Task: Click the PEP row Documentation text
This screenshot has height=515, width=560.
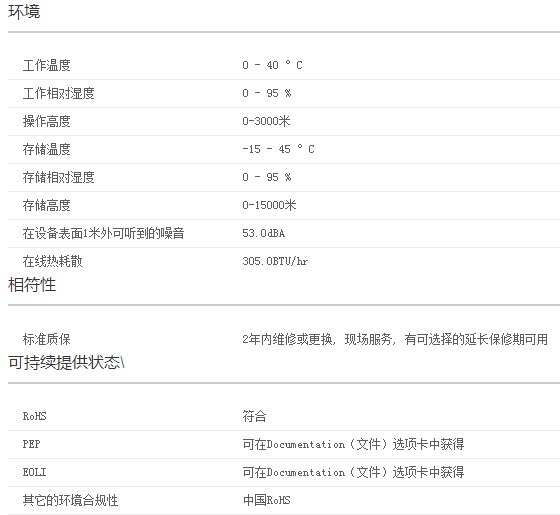Action: [x=353, y=444]
